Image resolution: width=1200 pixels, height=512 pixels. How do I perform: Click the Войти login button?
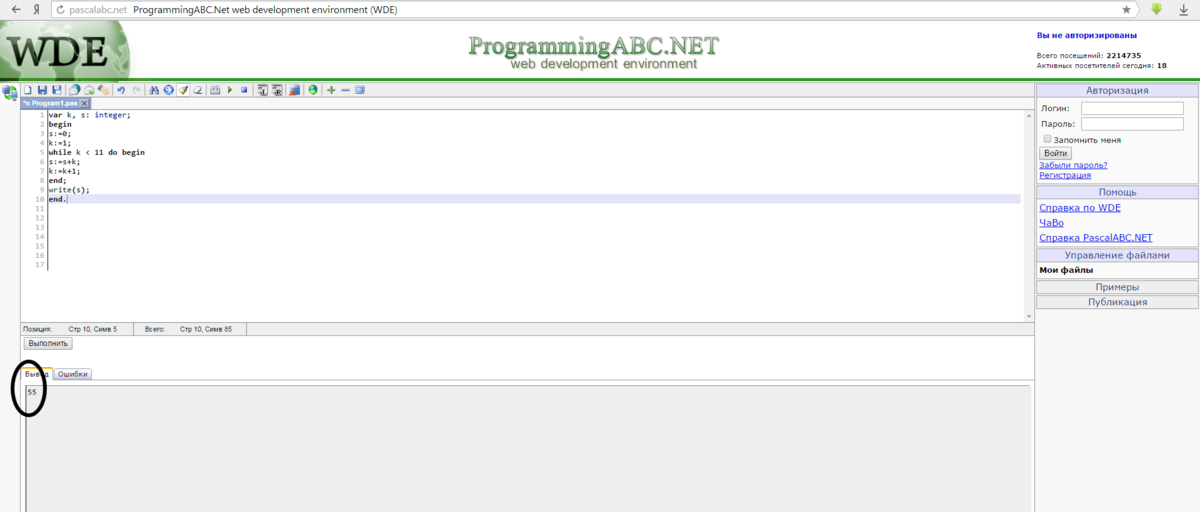tap(1055, 154)
